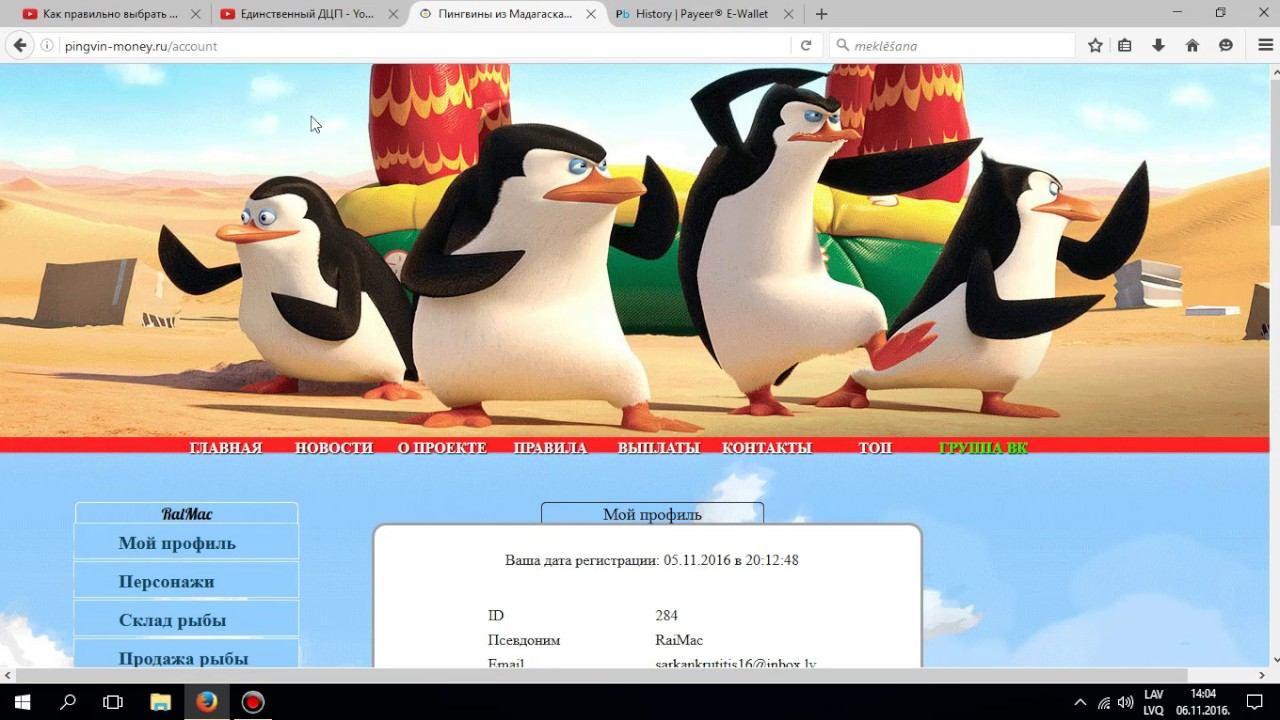Image resolution: width=1280 pixels, height=720 pixels.
Task: Open Мой профиль in the sidebar
Action: [x=187, y=543]
